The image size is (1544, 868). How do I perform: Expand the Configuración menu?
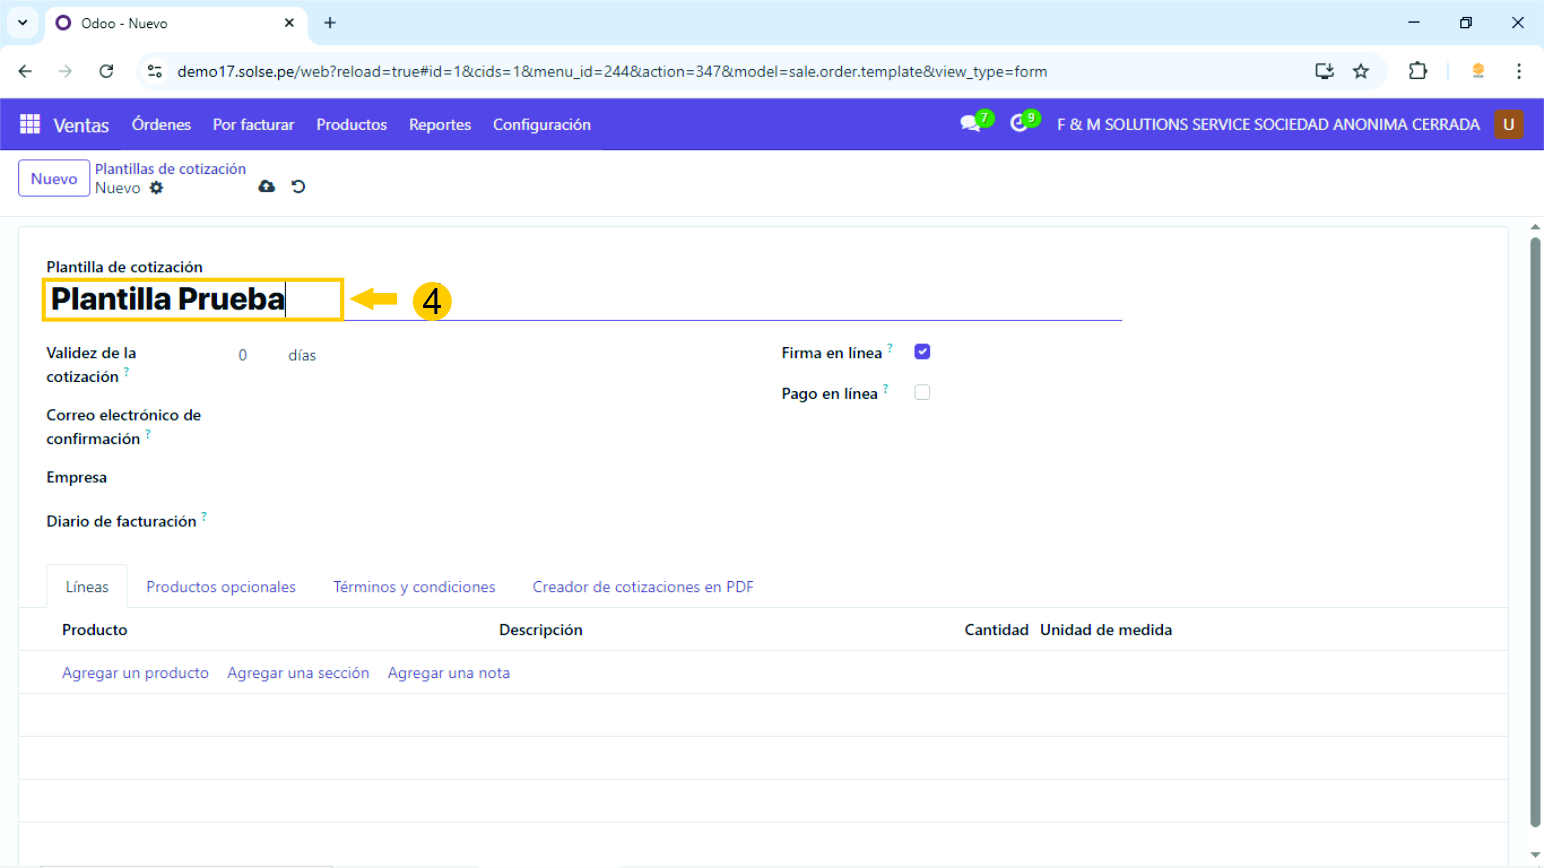(541, 125)
